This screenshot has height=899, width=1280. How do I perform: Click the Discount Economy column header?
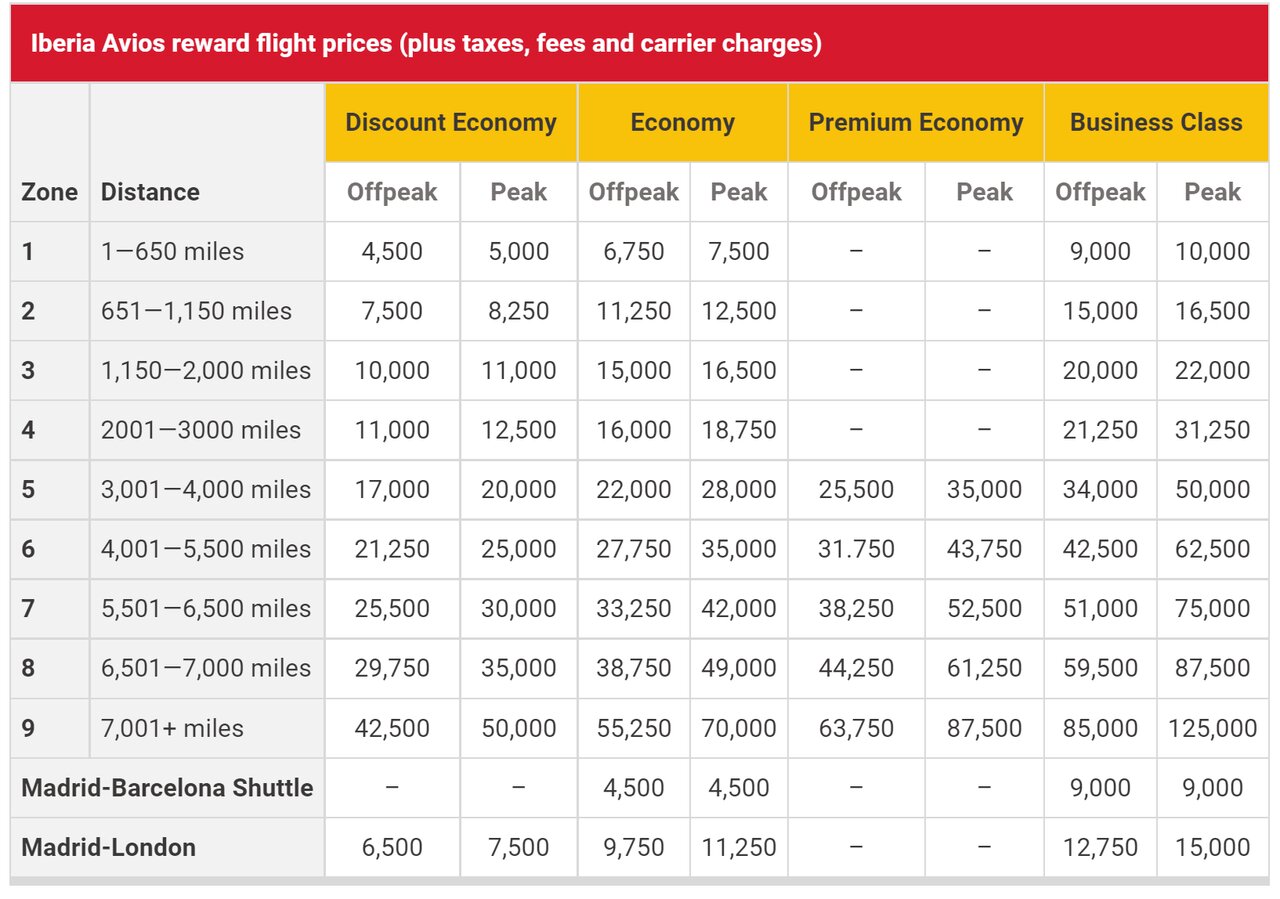[x=451, y=123]
